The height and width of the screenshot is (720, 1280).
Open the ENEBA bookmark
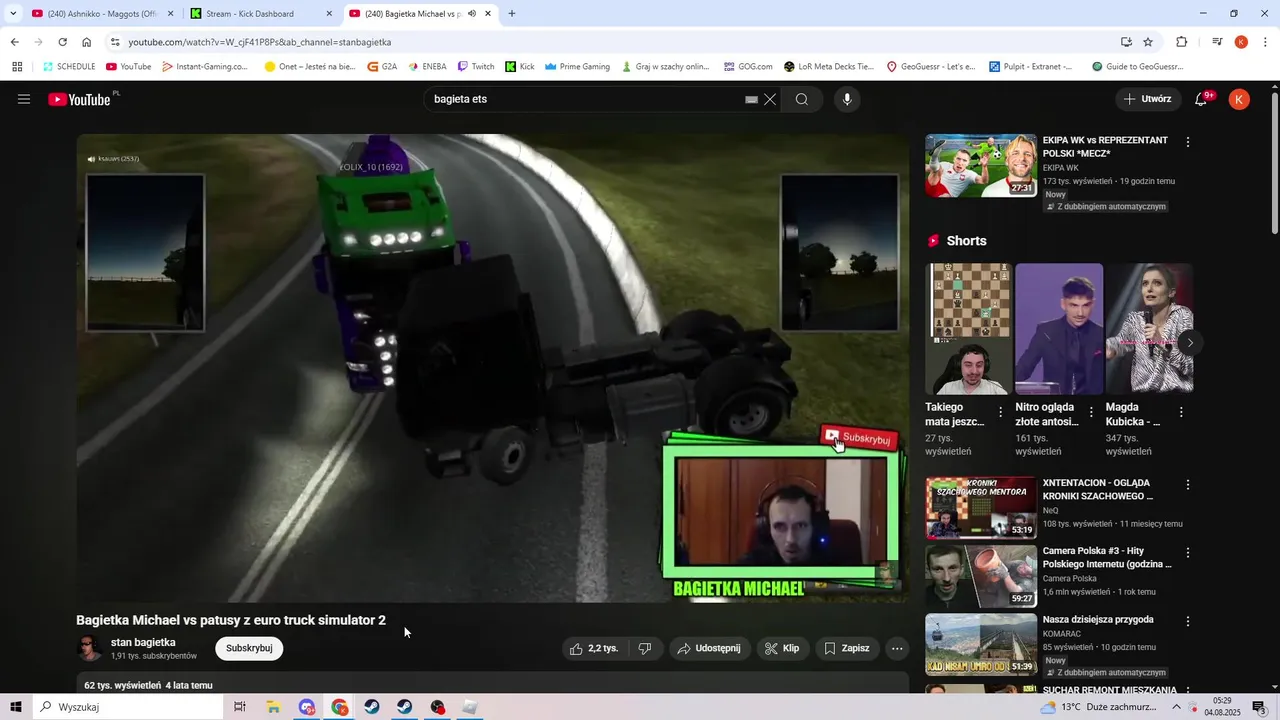(427, 67)
